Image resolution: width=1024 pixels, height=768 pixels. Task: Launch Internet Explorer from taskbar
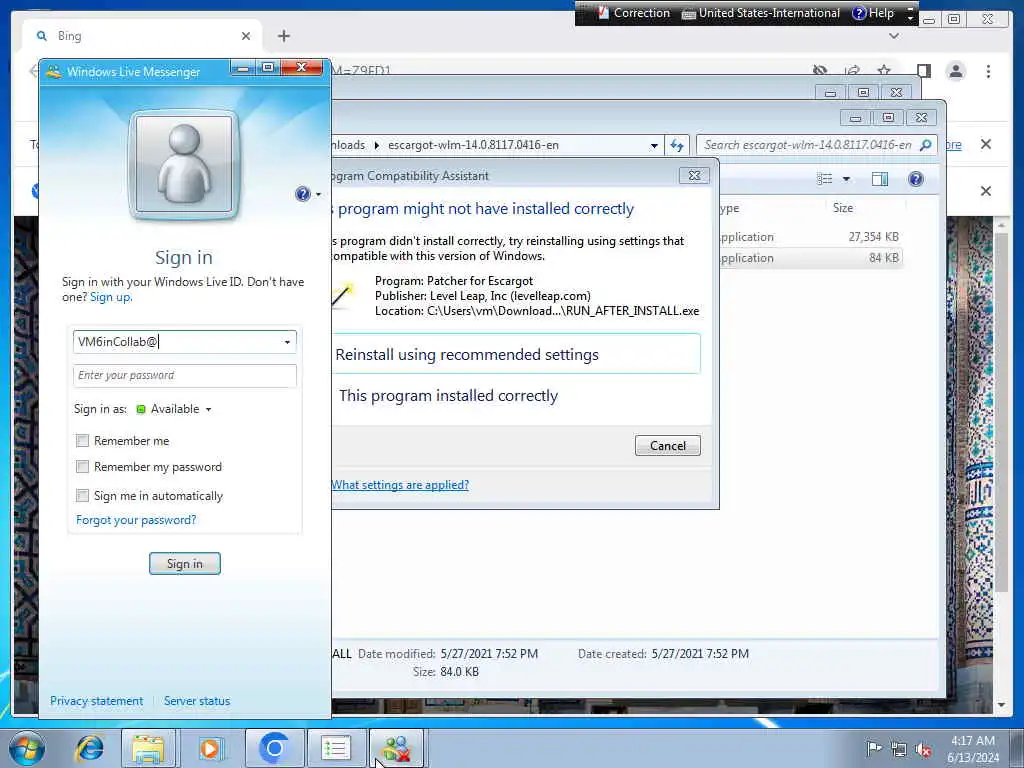(89, 748)
